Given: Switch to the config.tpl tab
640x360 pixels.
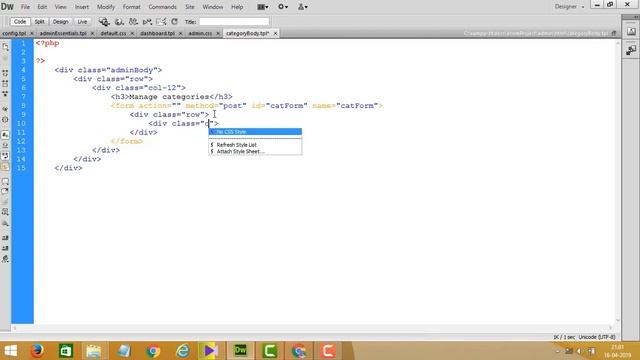Looking at the screenshot, I should pos(14,33).
